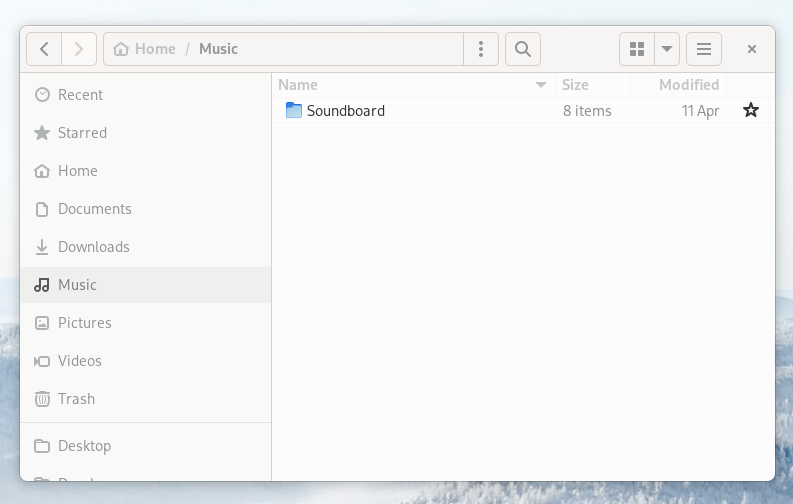The image size is (793, 504).
Task: Open Starred in the sidebar
Action: tap(146, 132)
